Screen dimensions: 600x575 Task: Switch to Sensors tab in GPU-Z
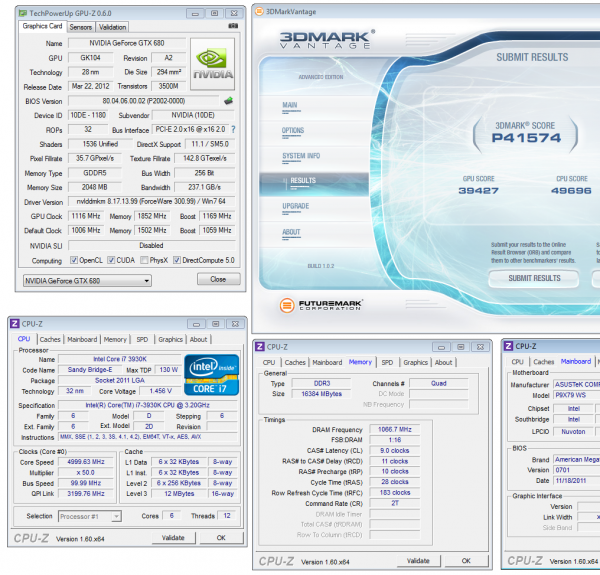[x=81, y=27]
